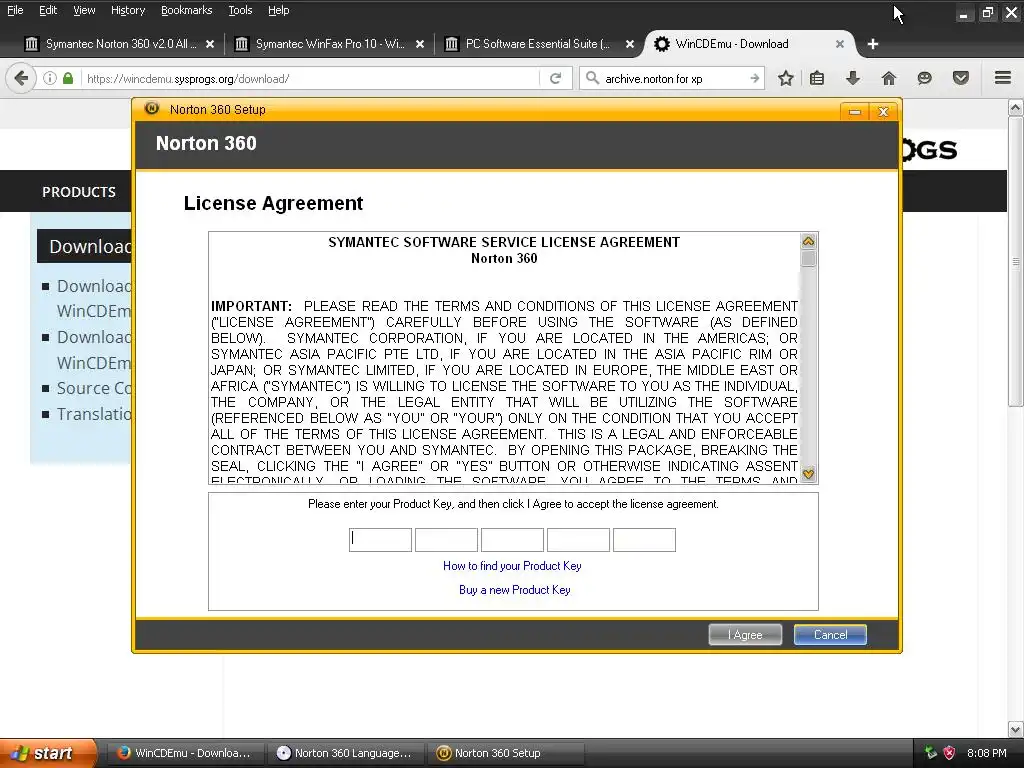Close the Norton 360 Setup dialog

tap(883, 112)
